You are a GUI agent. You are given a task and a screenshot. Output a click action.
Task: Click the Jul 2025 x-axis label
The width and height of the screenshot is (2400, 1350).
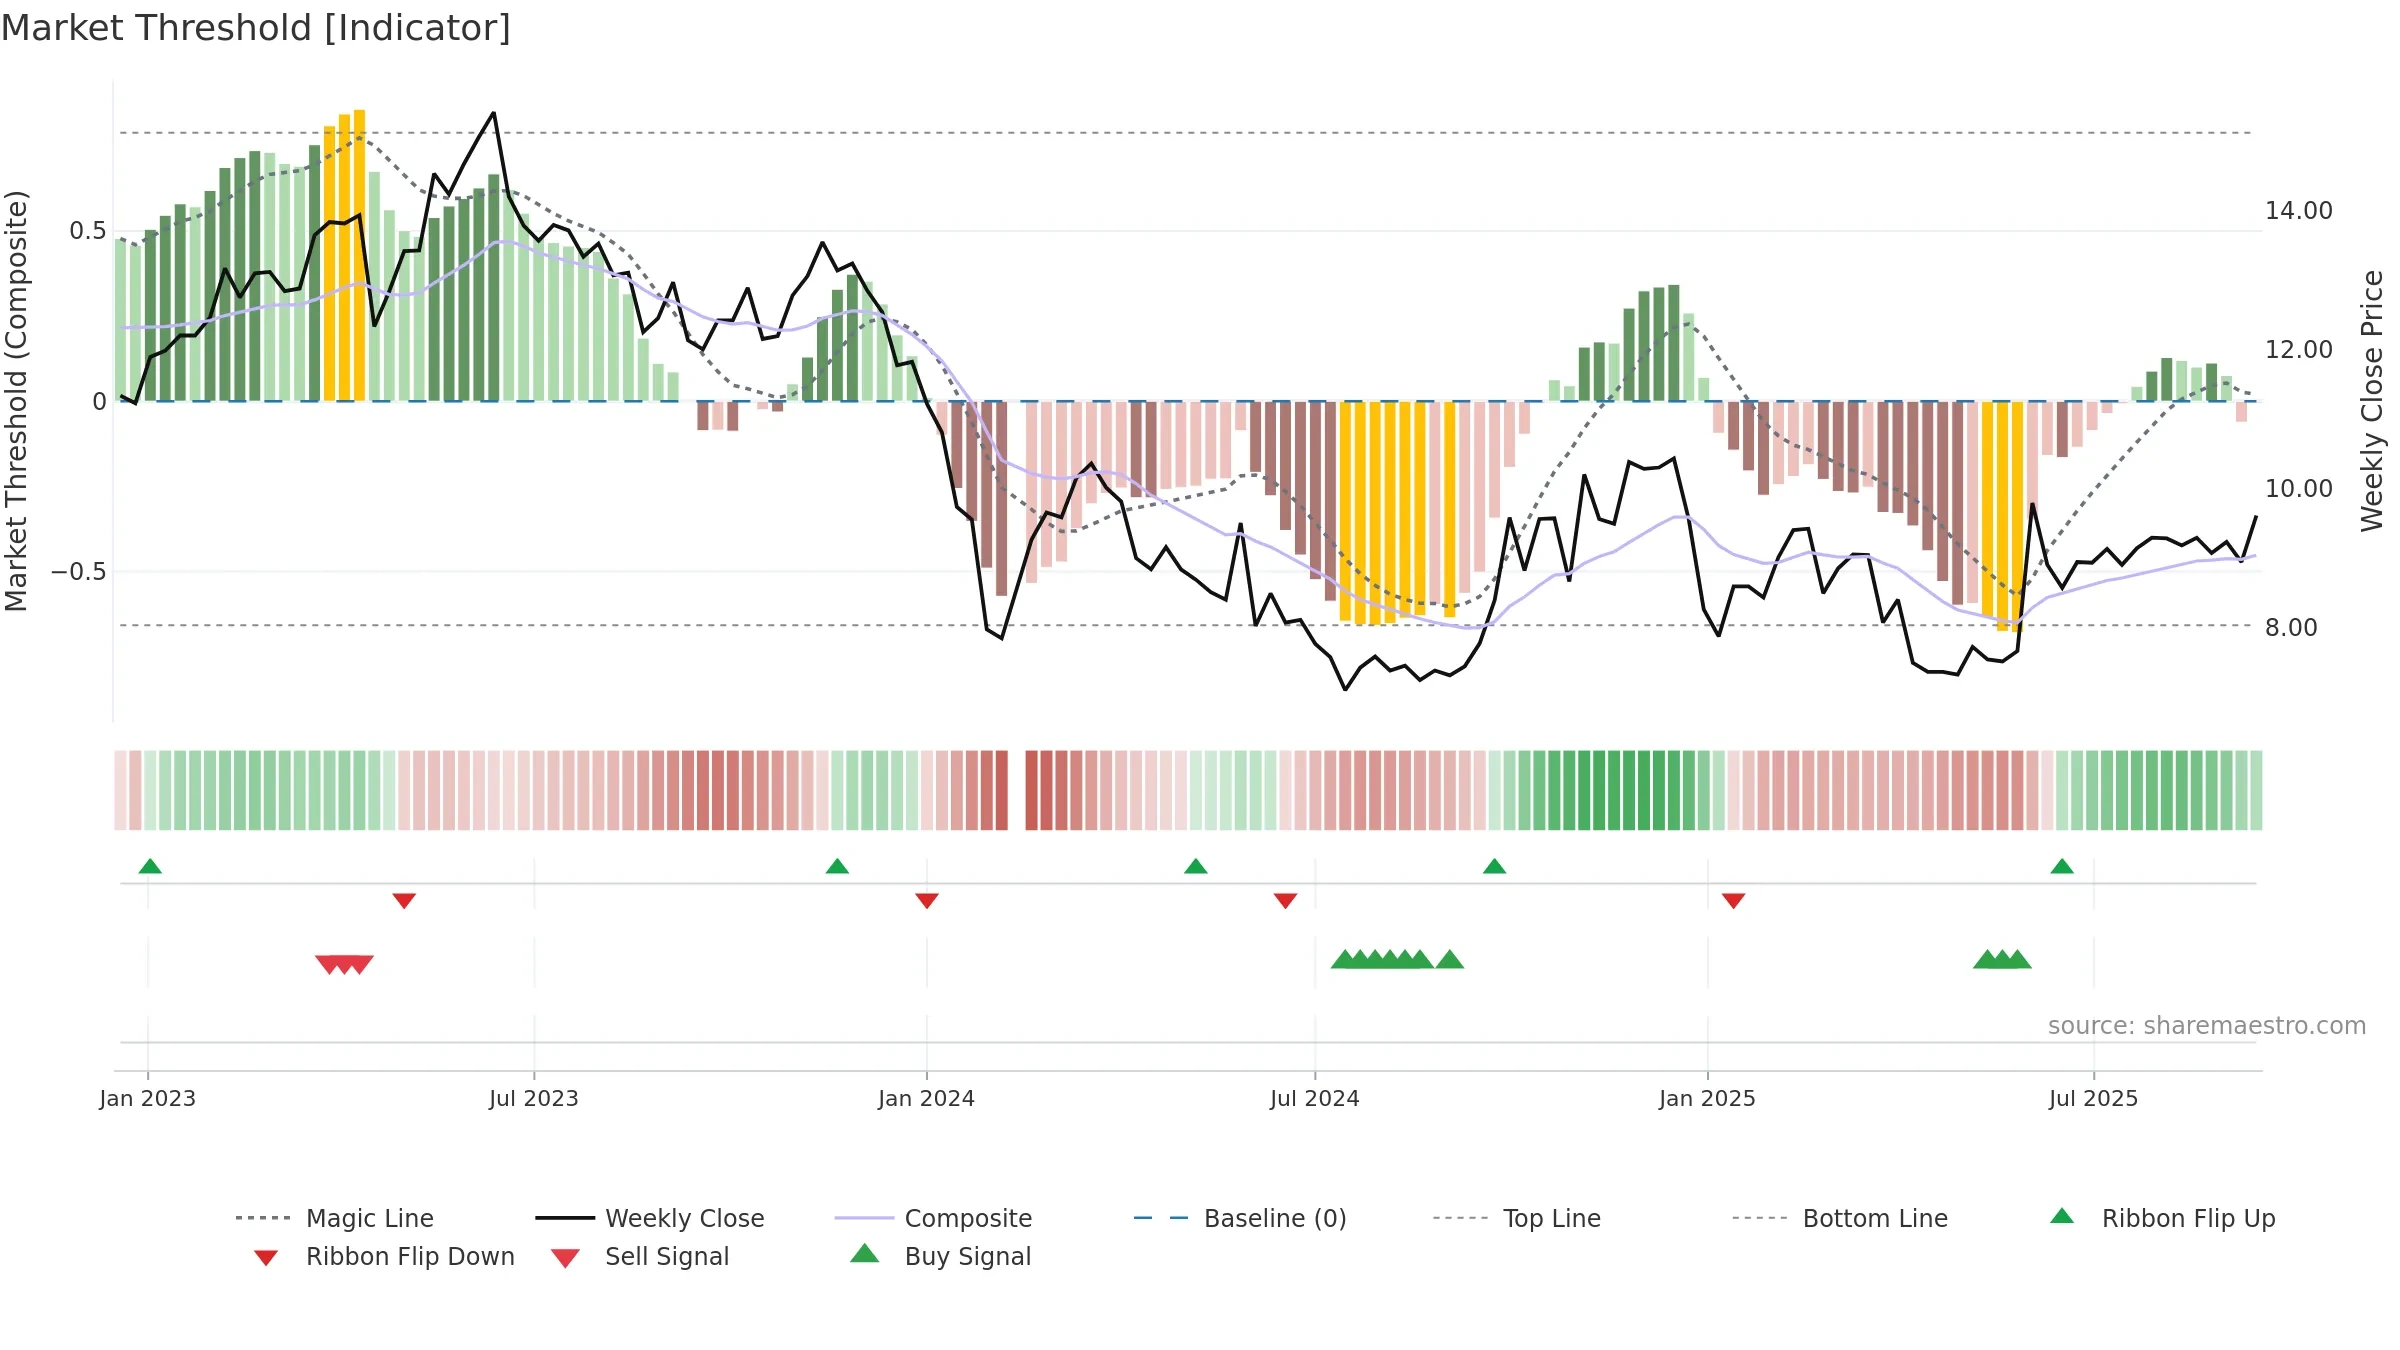coord(2094,1098)
